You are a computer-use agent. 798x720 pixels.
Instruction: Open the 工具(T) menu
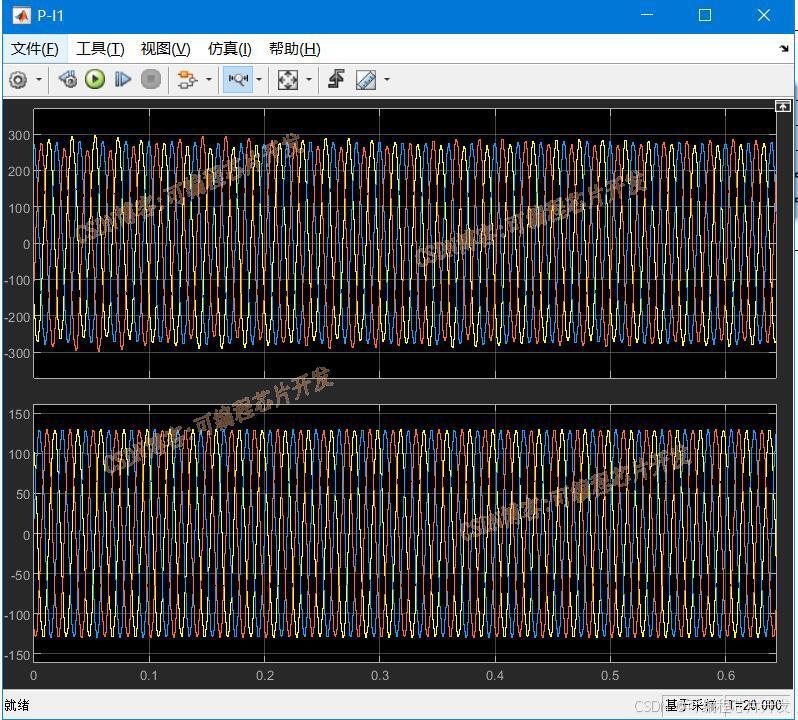(x=100, y=48)
